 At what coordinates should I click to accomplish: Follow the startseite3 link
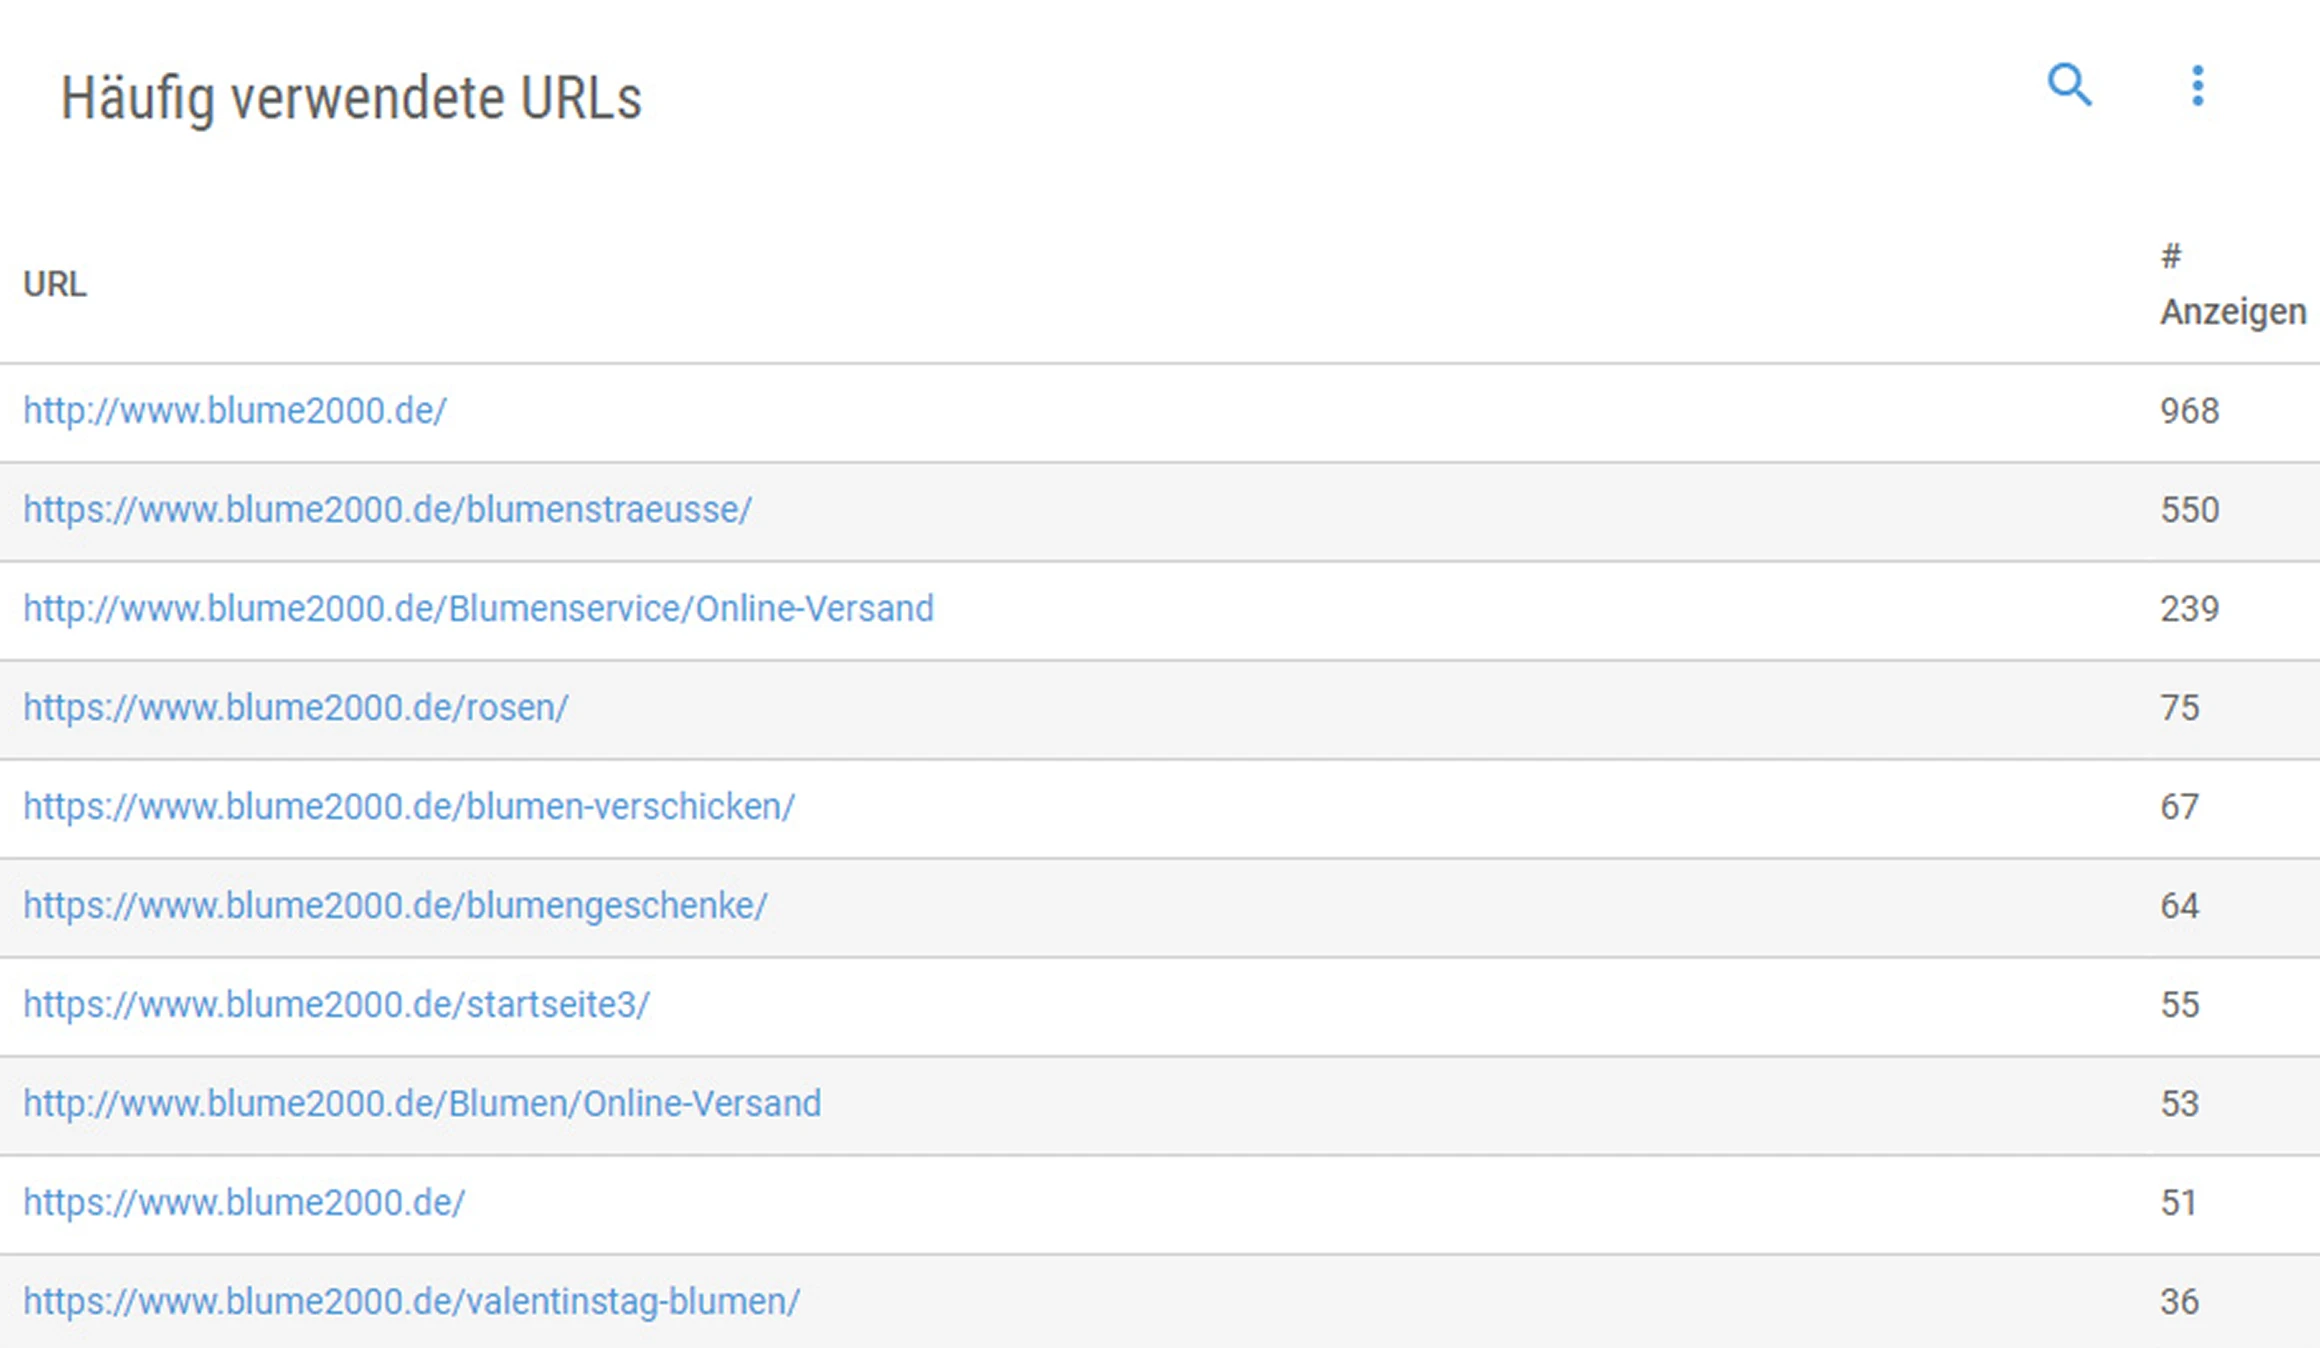pyautogui.click(x=337, y=1005)
